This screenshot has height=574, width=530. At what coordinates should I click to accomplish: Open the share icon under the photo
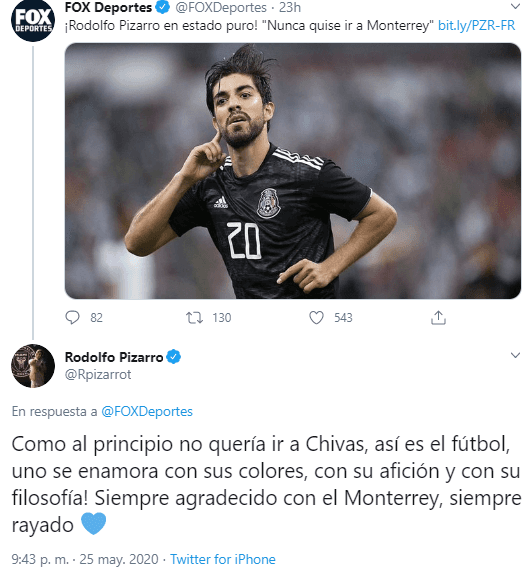(x=438, y=318)
